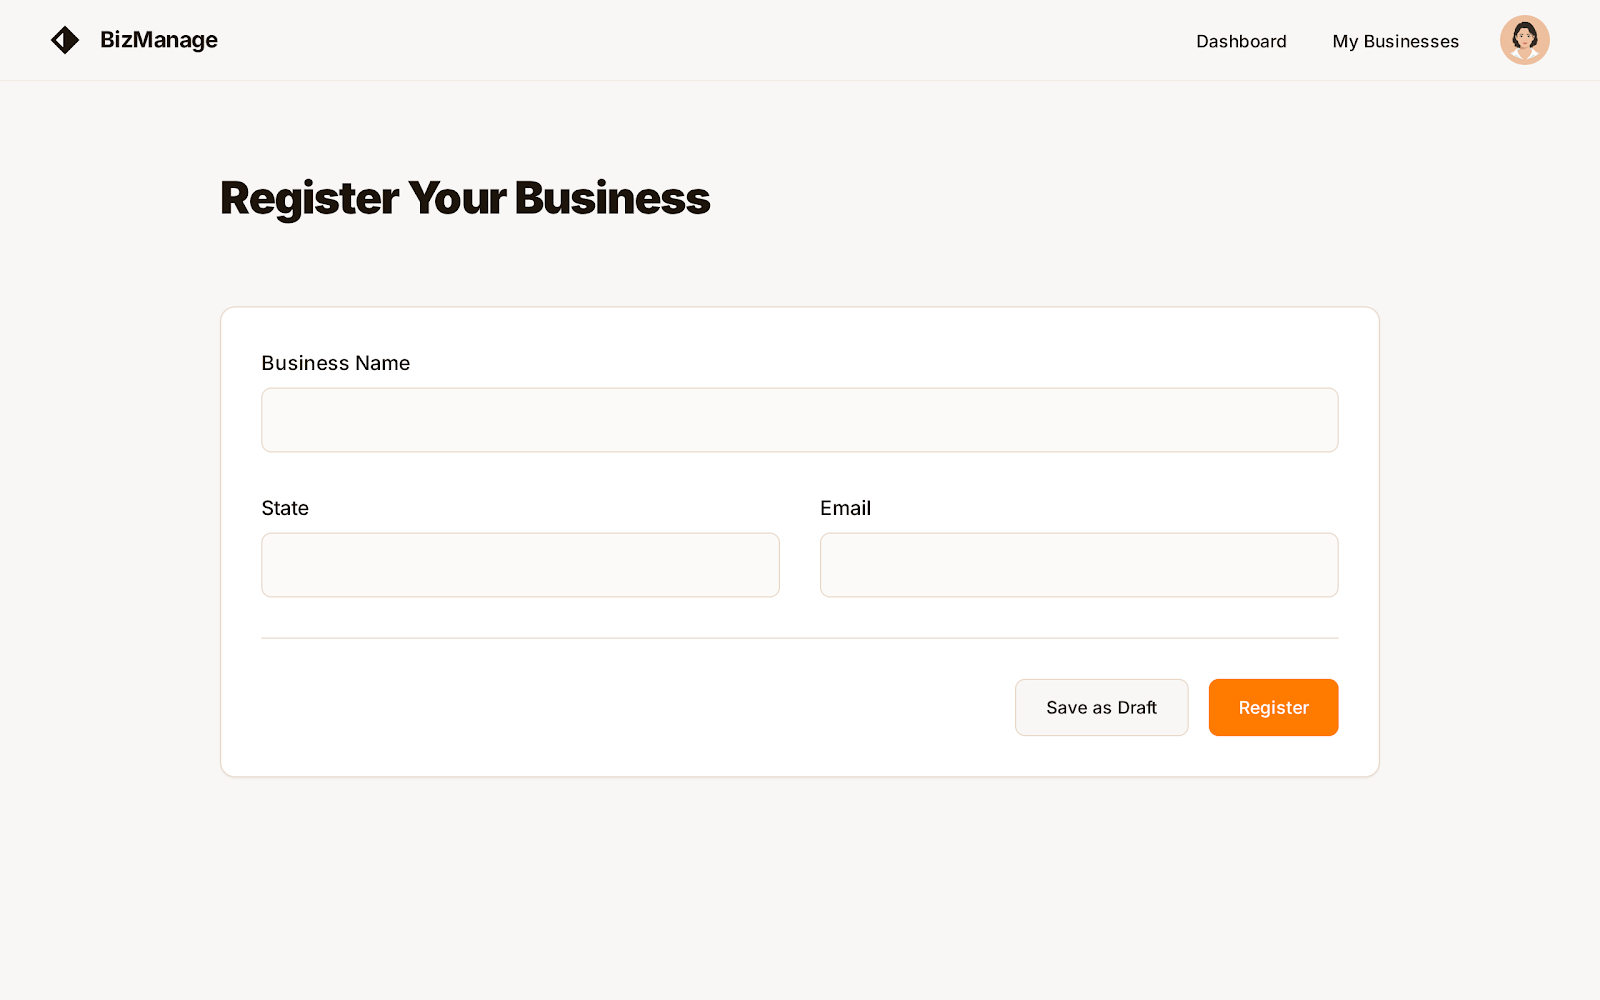Click the Email field label

[845, 508]
